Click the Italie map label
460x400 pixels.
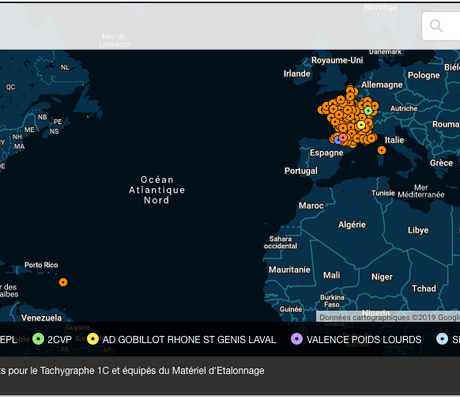pos(394,140)
